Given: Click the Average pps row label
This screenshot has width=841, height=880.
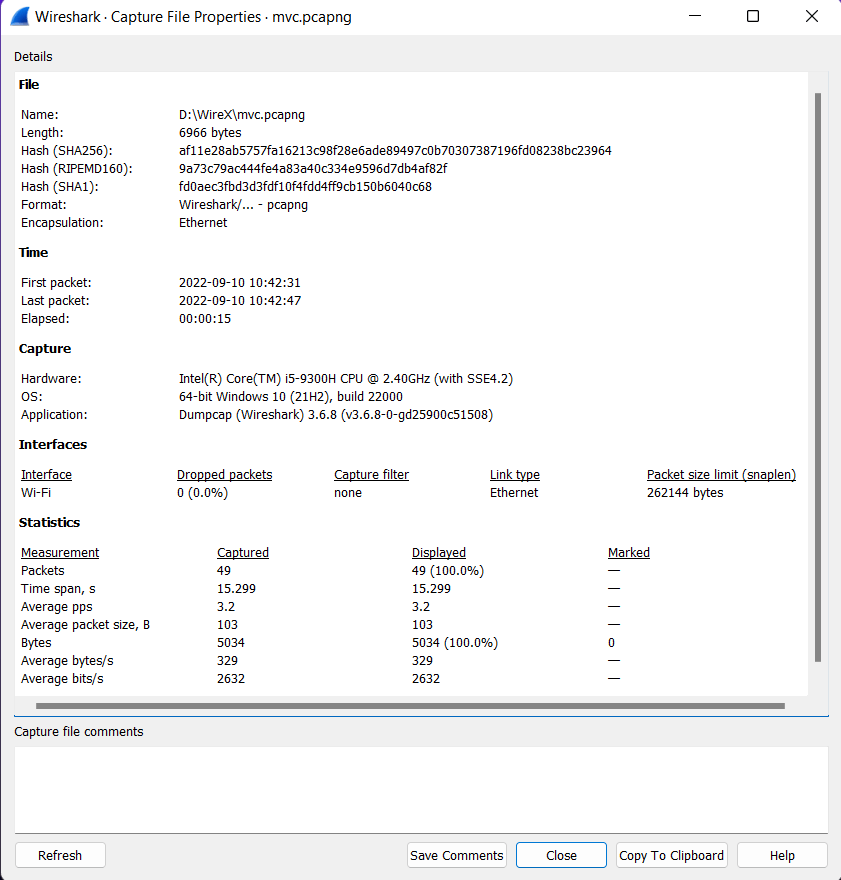Looking at the screenshot, I should click(x=57, y=606).
